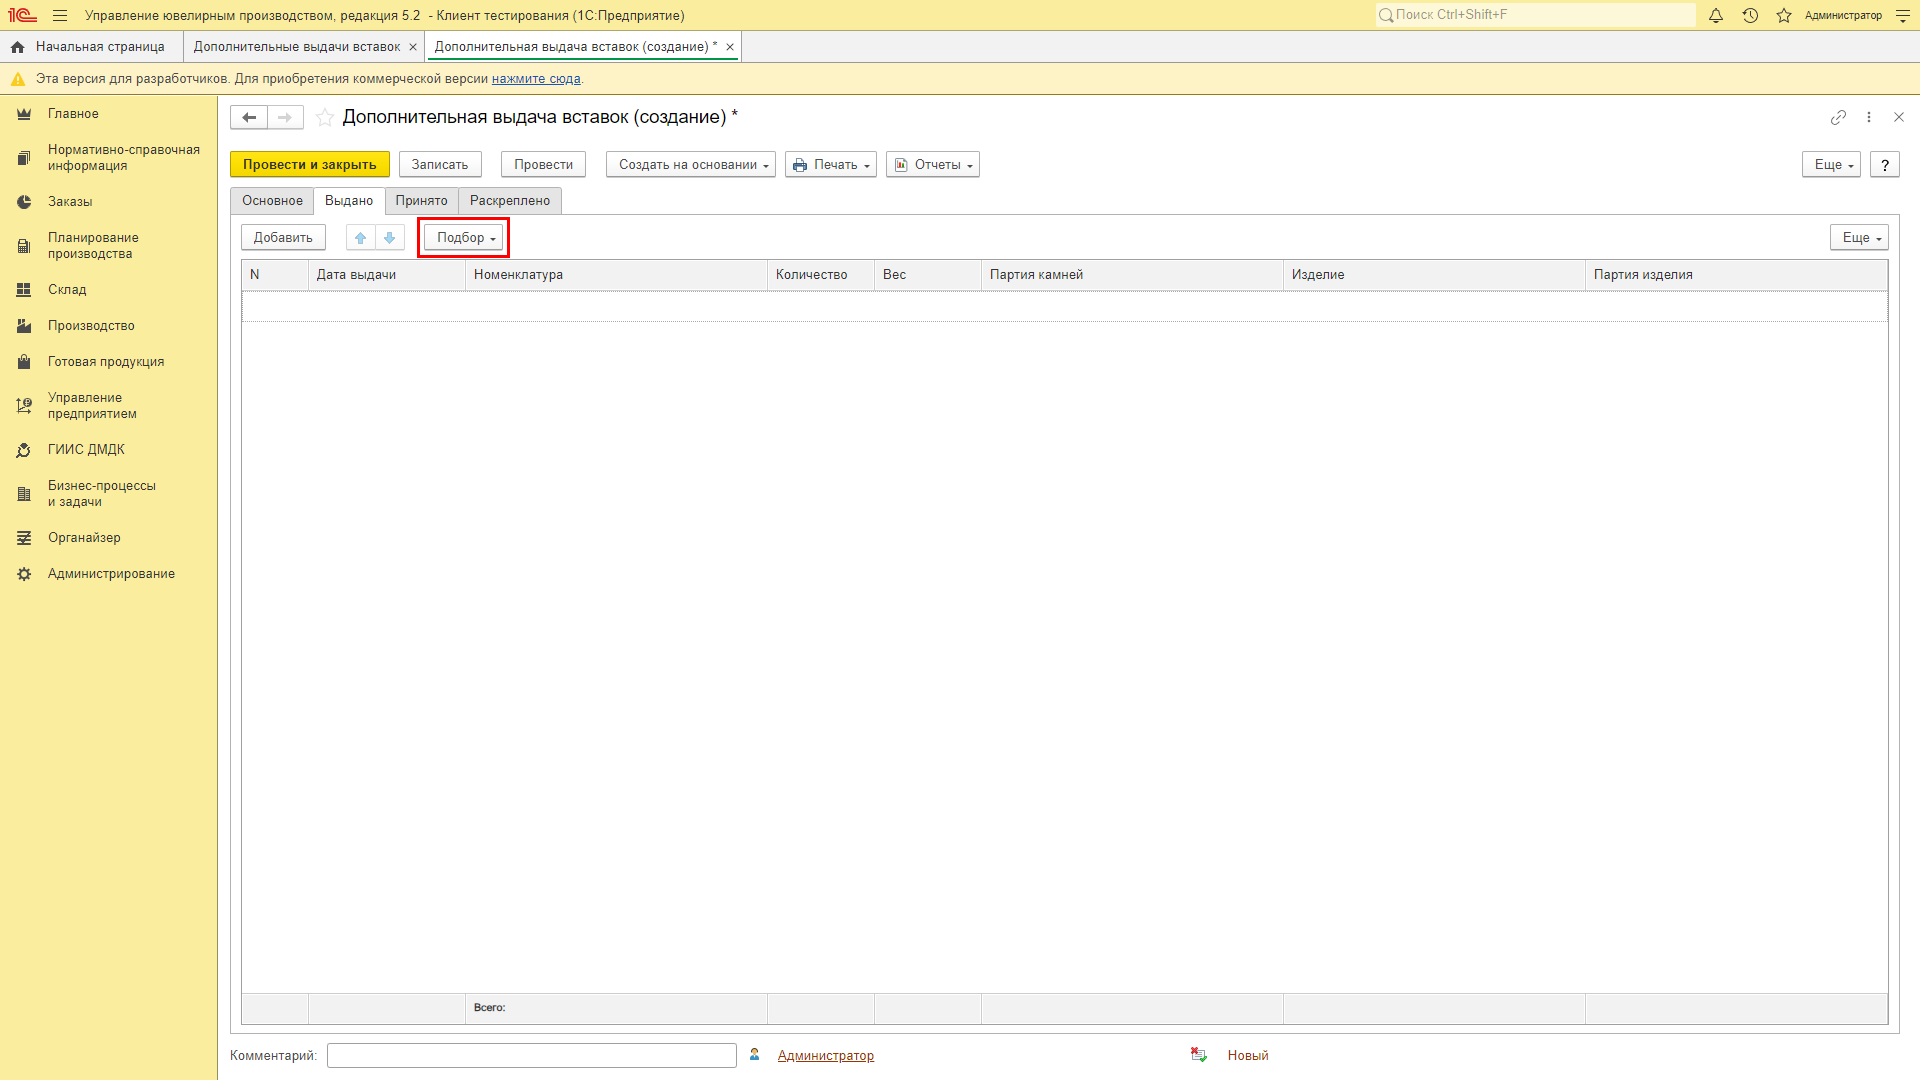Click the 1C logo icon
Image resolution: width=1920 pixels, height=1080 pixels.
coord(22,15)
